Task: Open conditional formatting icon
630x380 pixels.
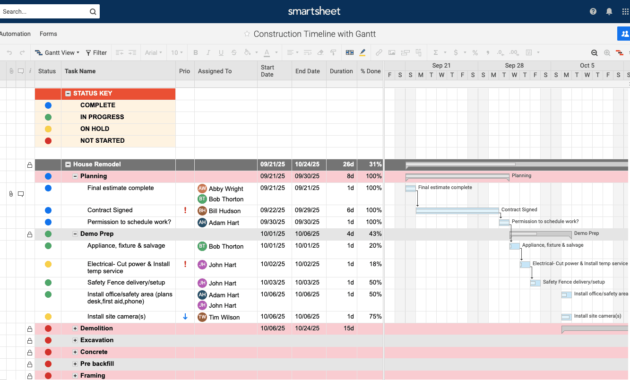Action: [350, 53]
